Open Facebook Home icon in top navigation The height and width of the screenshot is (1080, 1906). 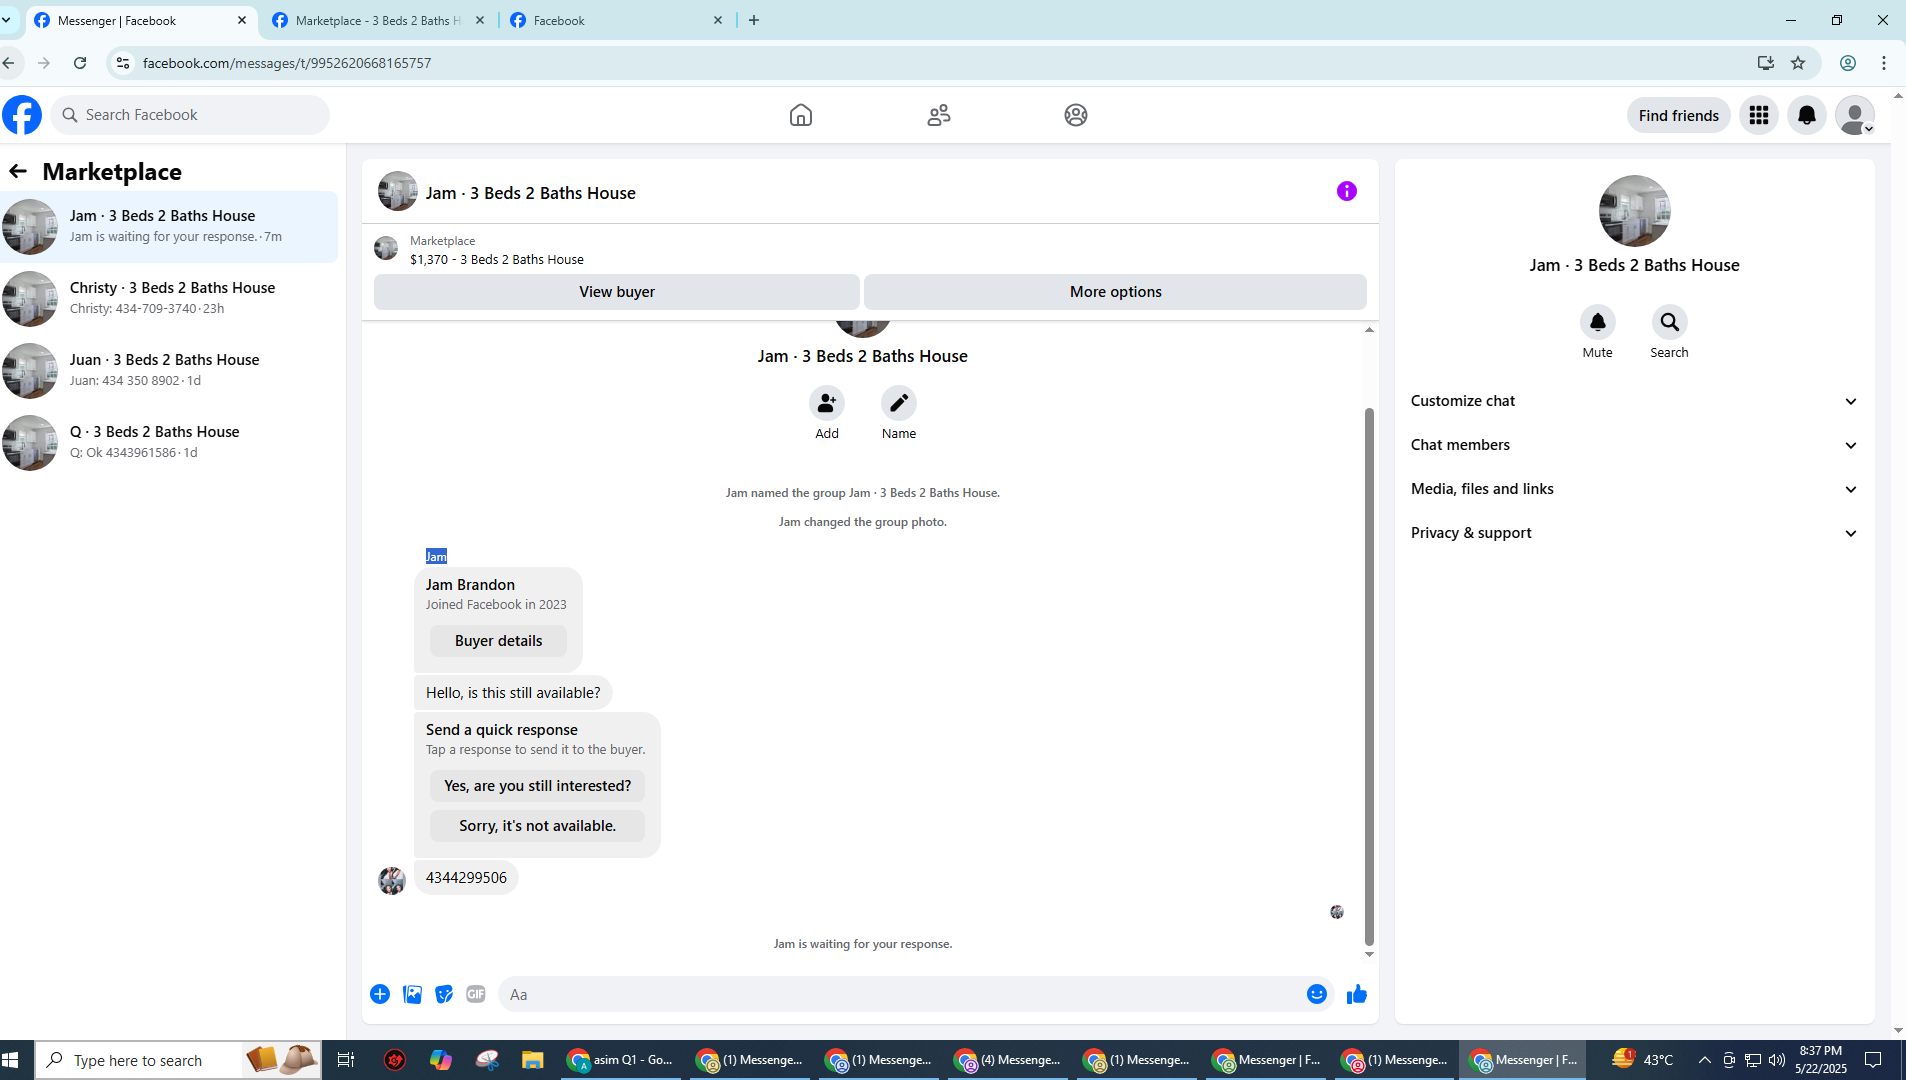[800, 115]
